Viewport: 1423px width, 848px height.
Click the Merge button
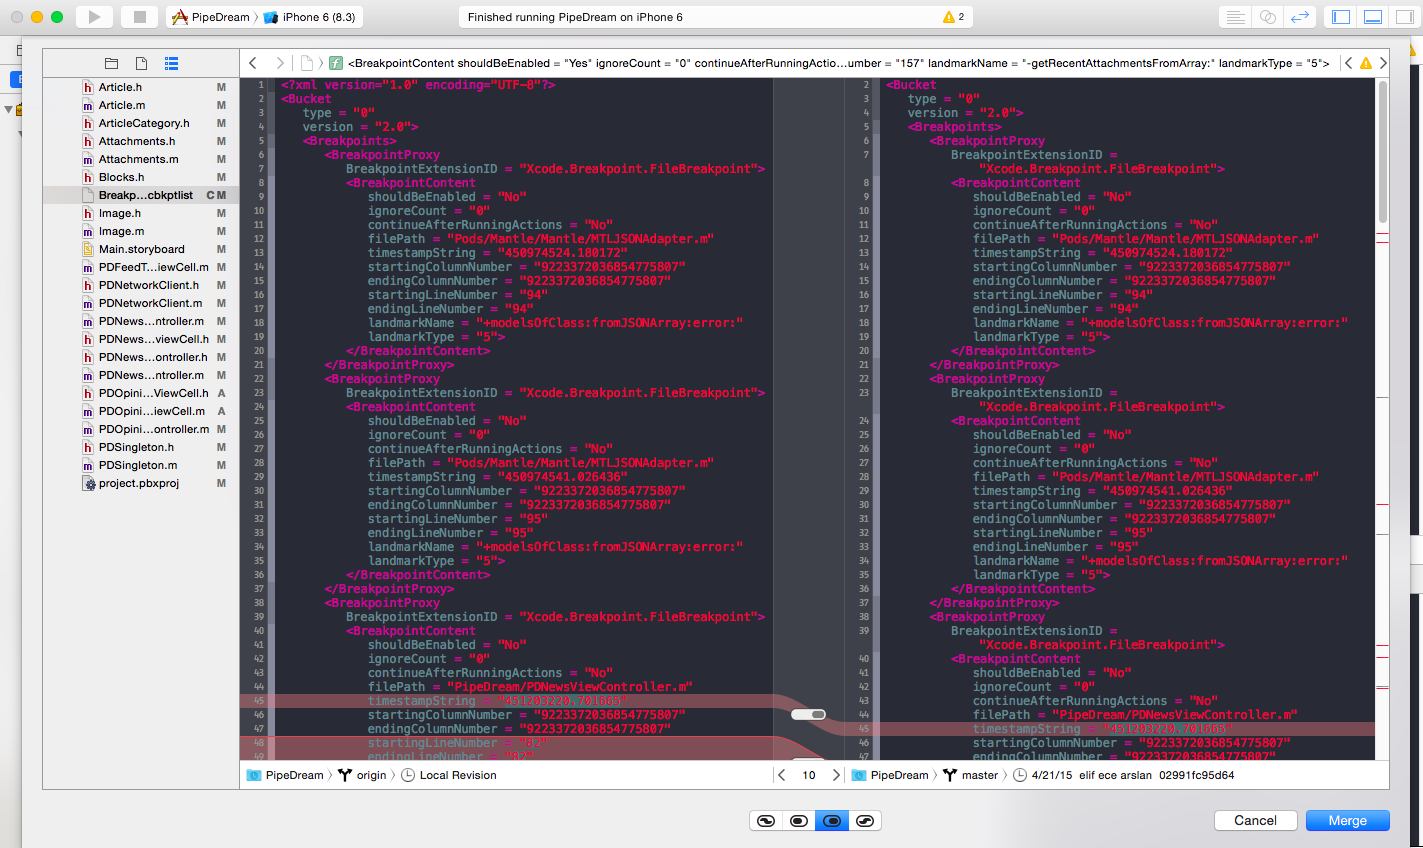[1347, 820]
